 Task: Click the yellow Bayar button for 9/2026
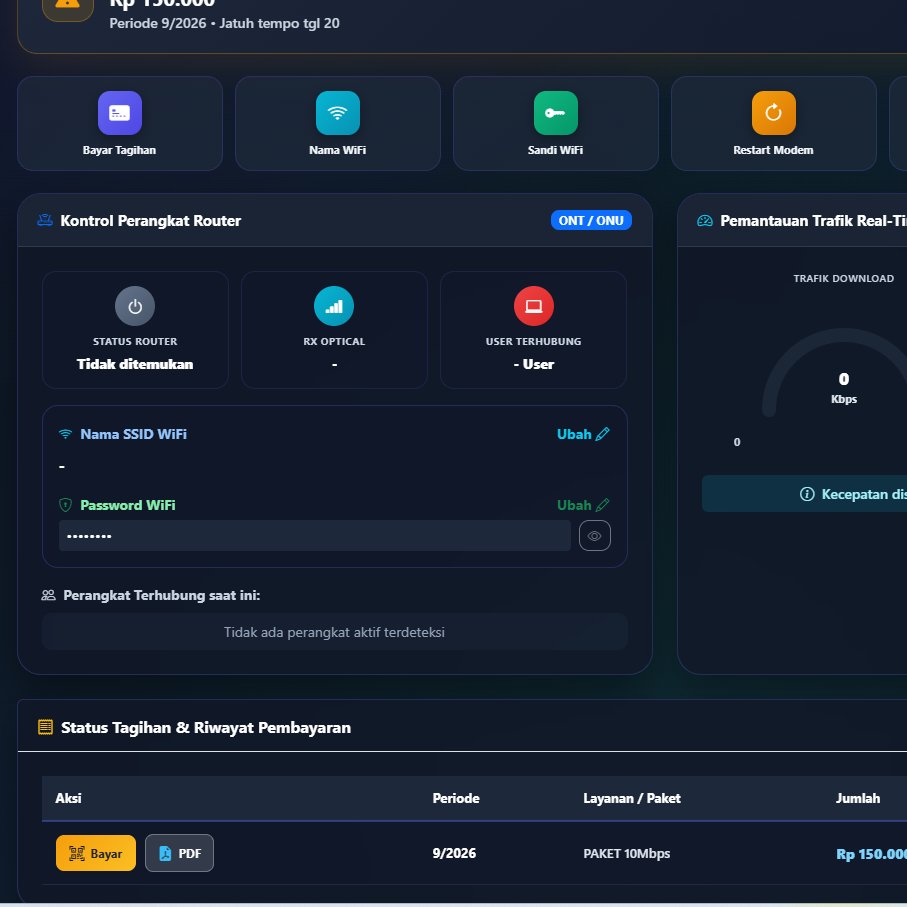[96, 853]
